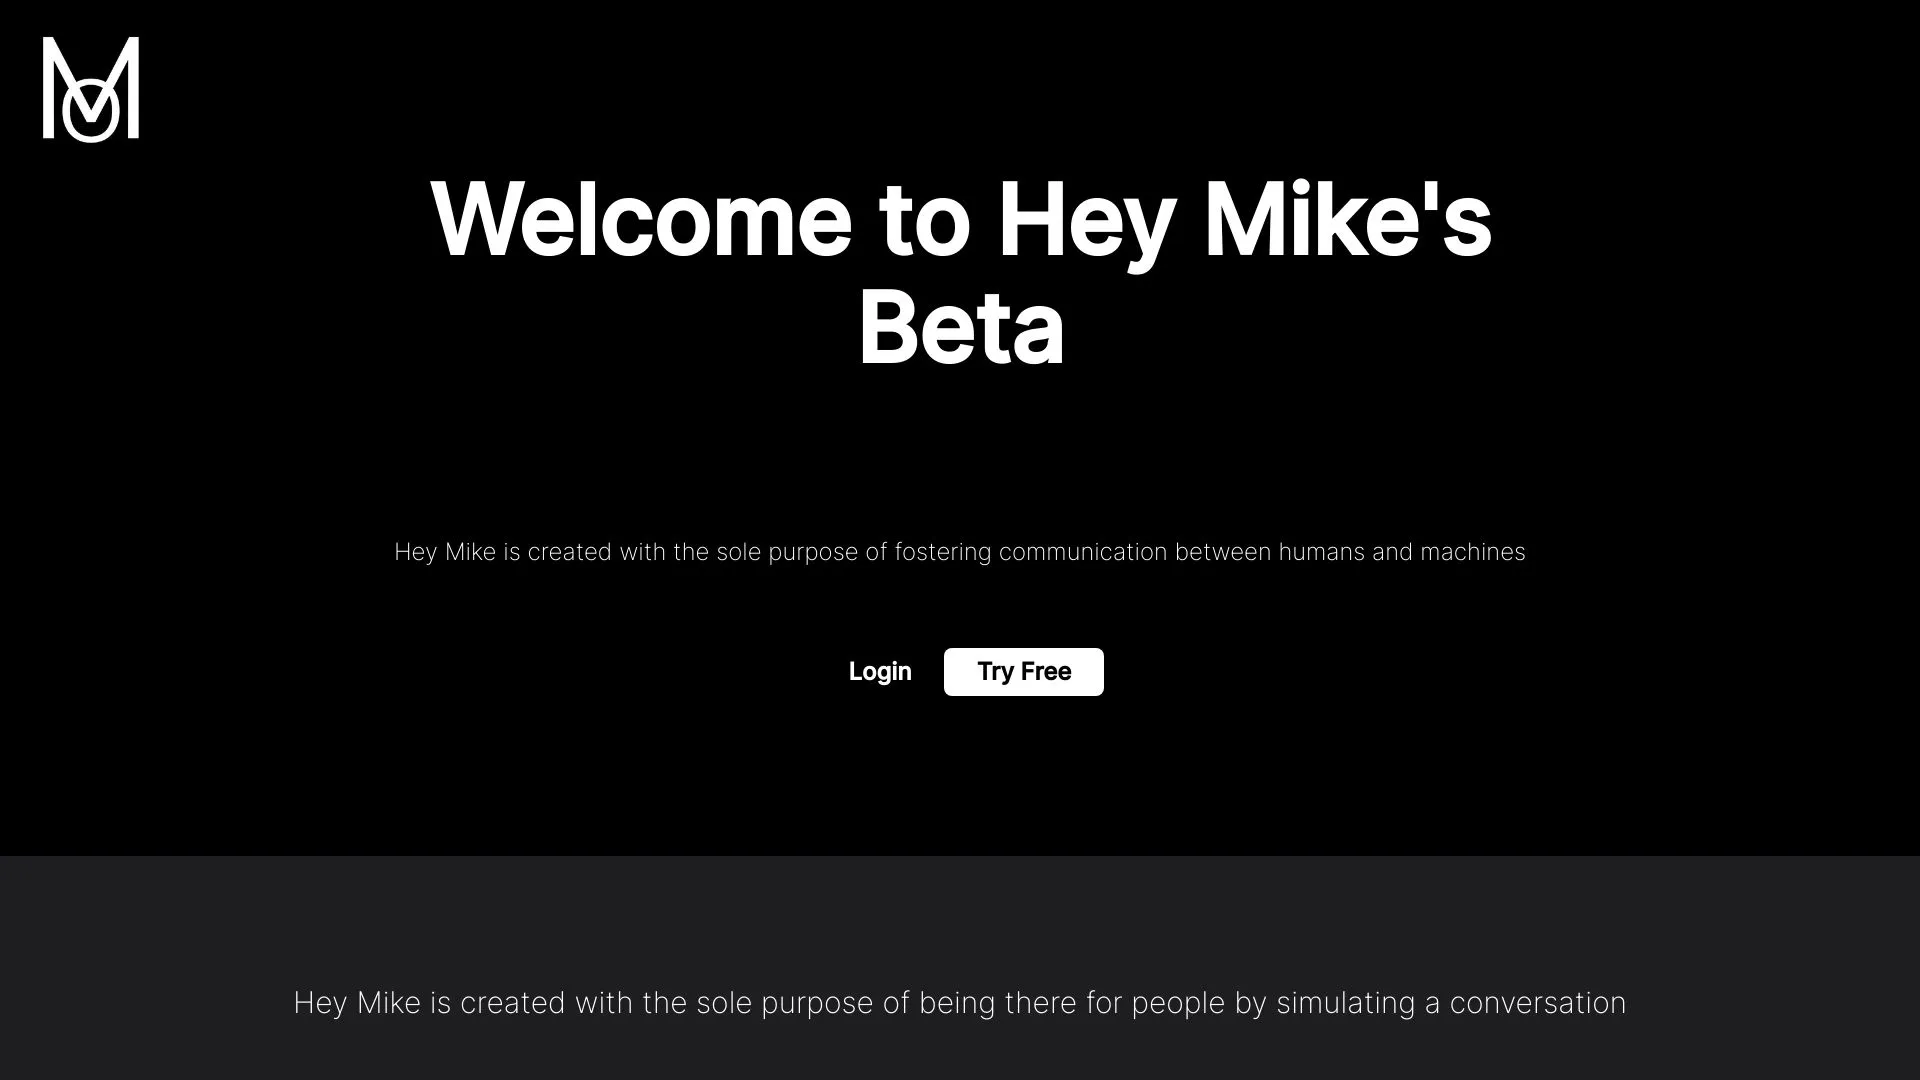
Task: Select the 'Welcome to Hey Mike's Beta' heading
Action: coord(960,270)
